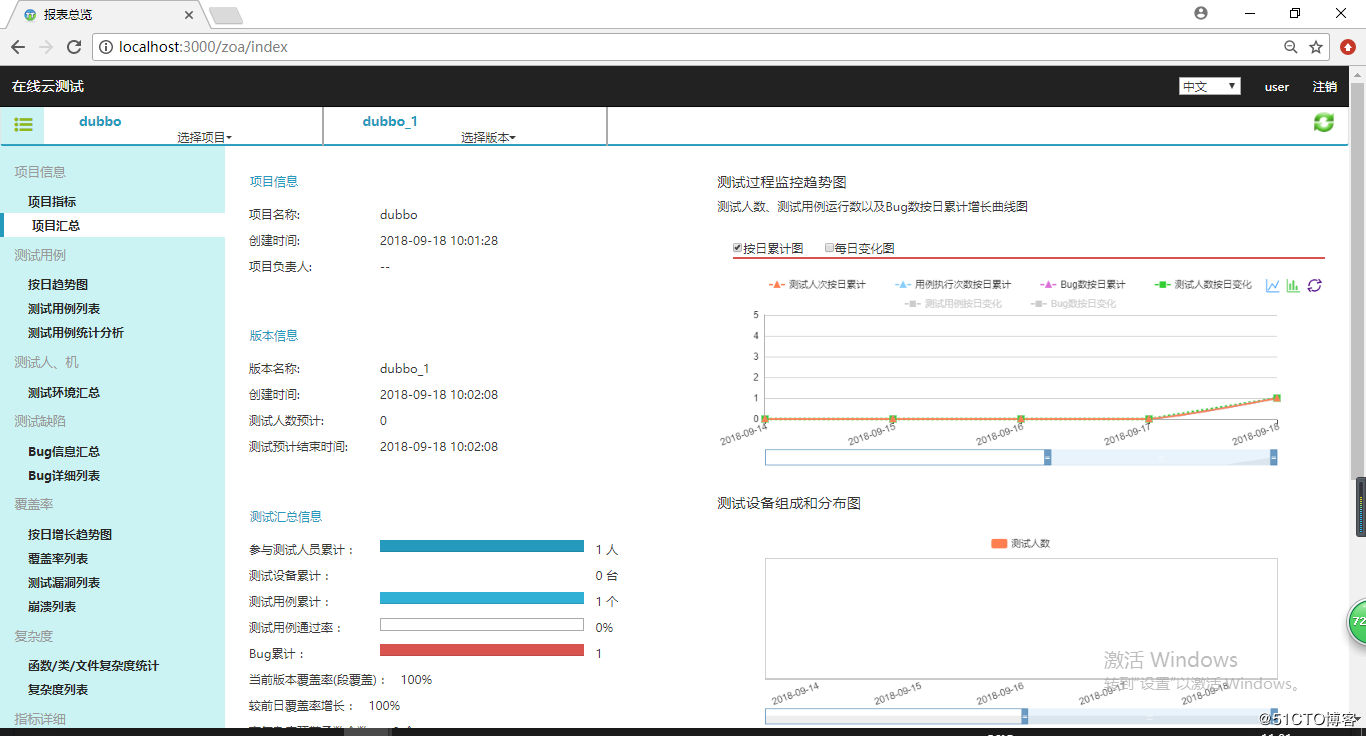Go back in browser history
1366x736 pixels.
point(18,47)
